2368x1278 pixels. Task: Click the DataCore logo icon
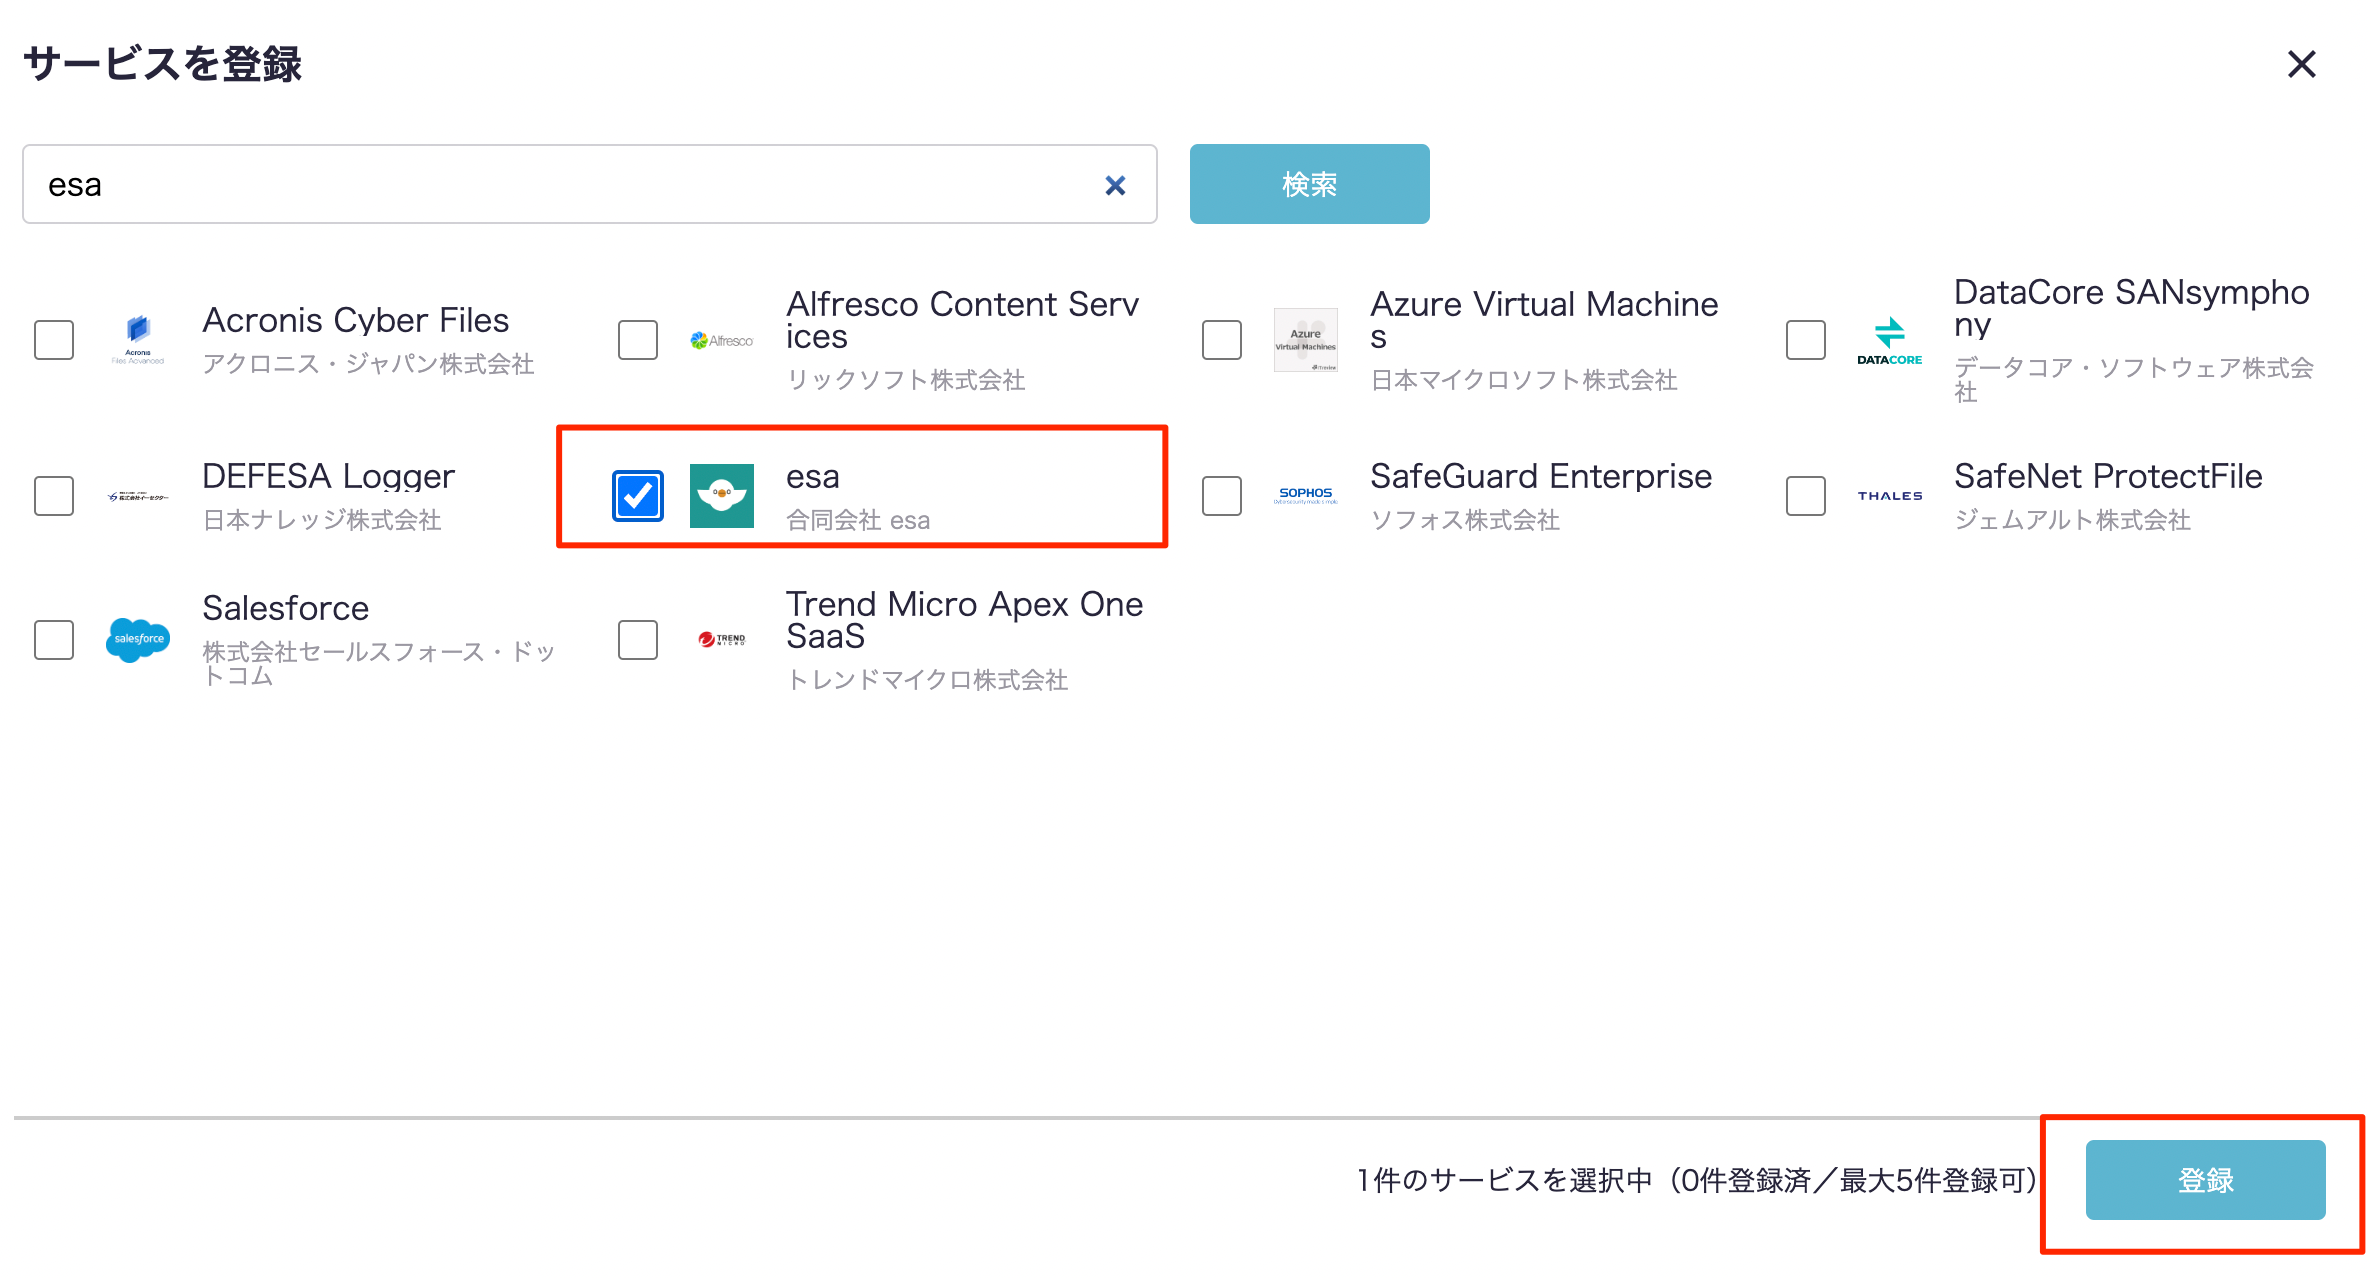(x=1889, y=340)
